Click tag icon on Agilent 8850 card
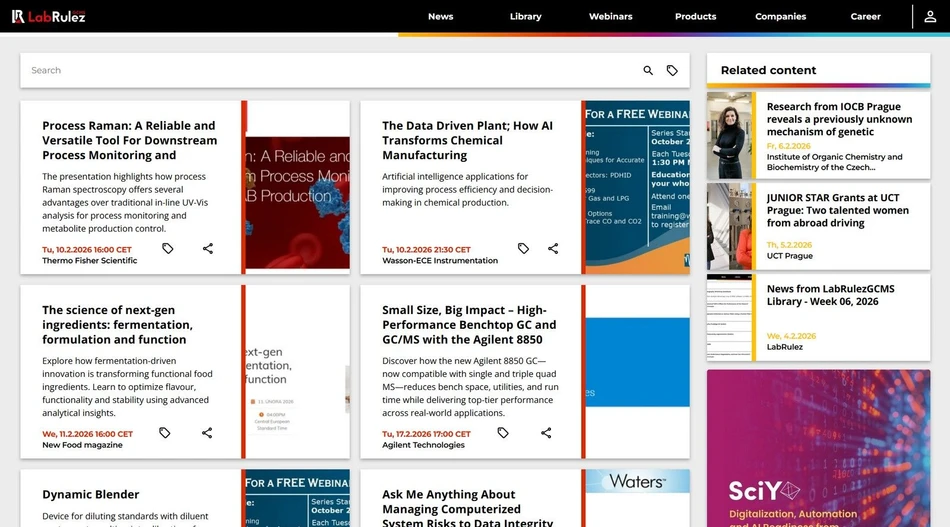 (x=503, y=433)
